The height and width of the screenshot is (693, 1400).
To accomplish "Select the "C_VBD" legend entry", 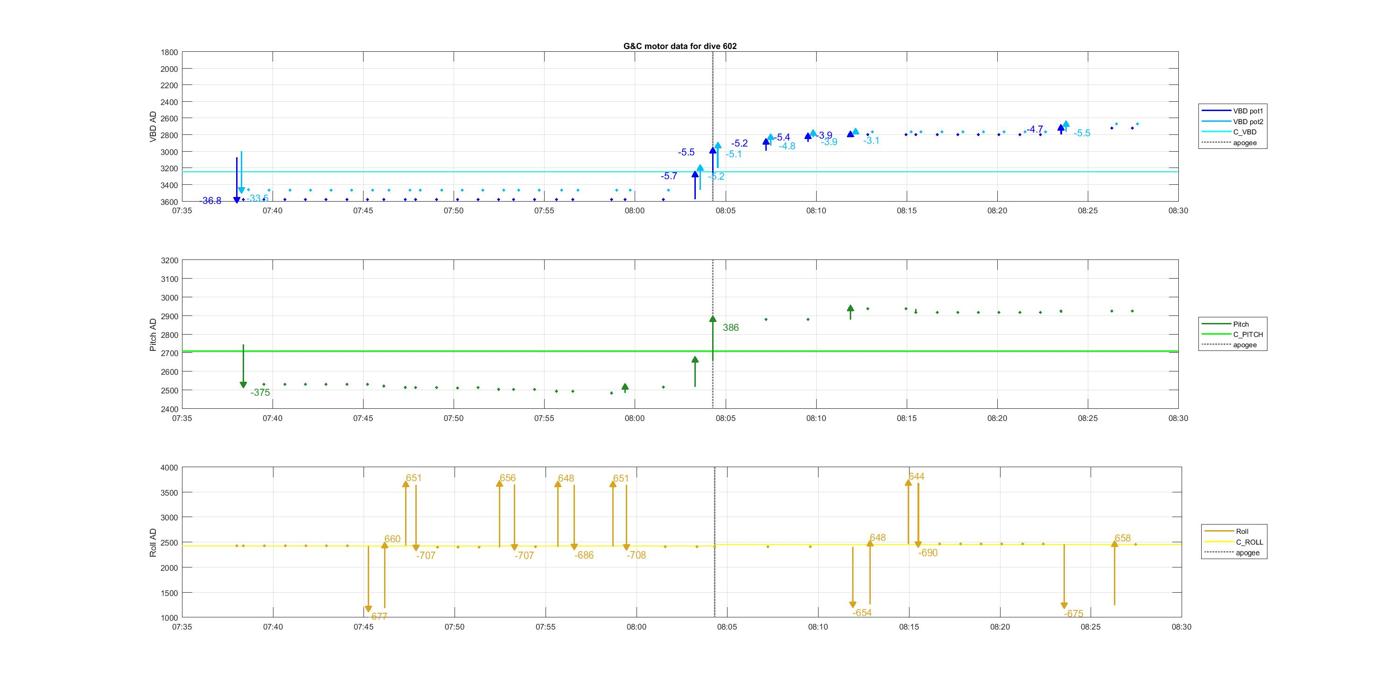I will point(1230,132).
